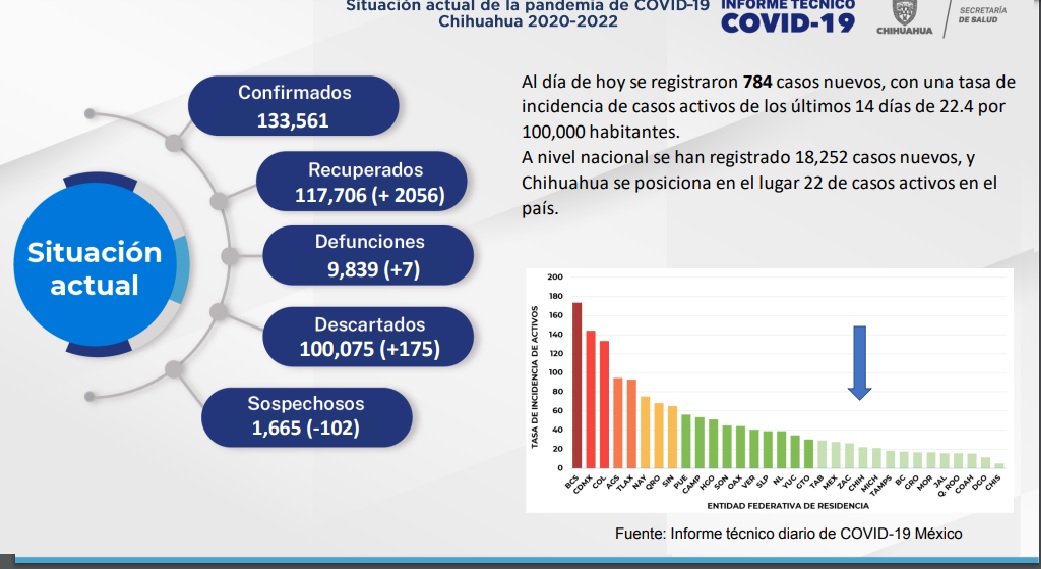Select the Sospechosos 1,665 pill

click(x=306, y=417)
